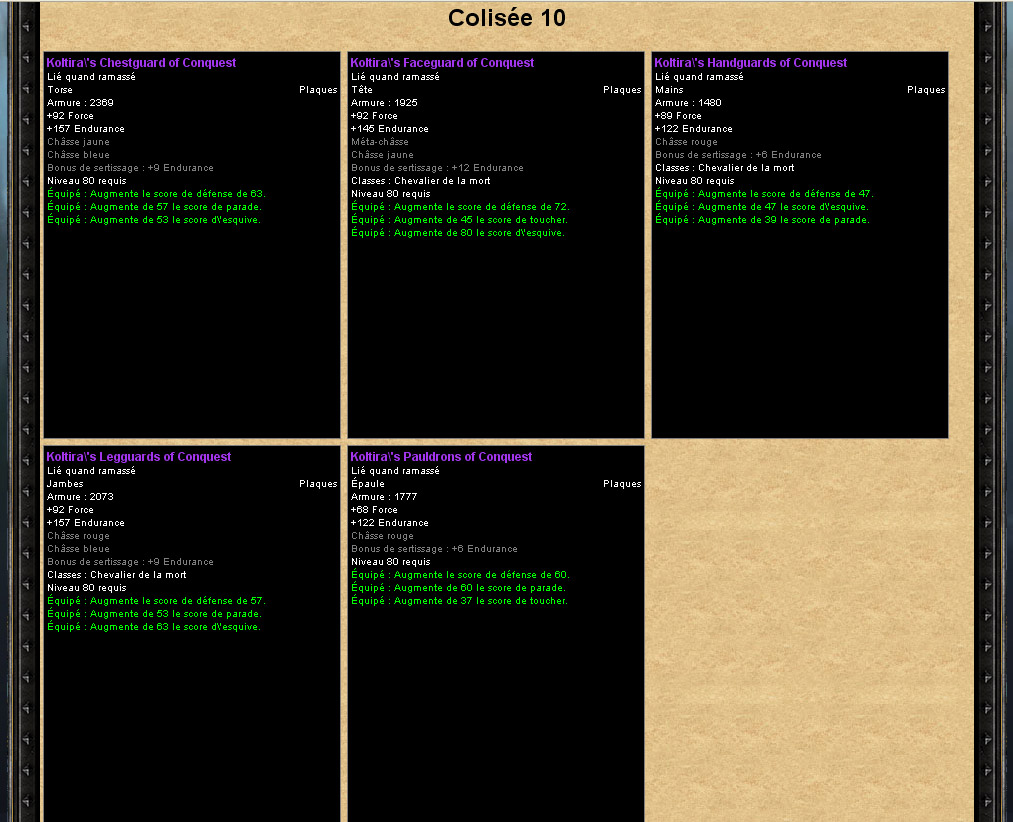This screenshot has height=822, width=1013.
Task: Click 'Bonus de sertissage : +6 Endurance' in Handguards card
Action: (x=738, y=155)
